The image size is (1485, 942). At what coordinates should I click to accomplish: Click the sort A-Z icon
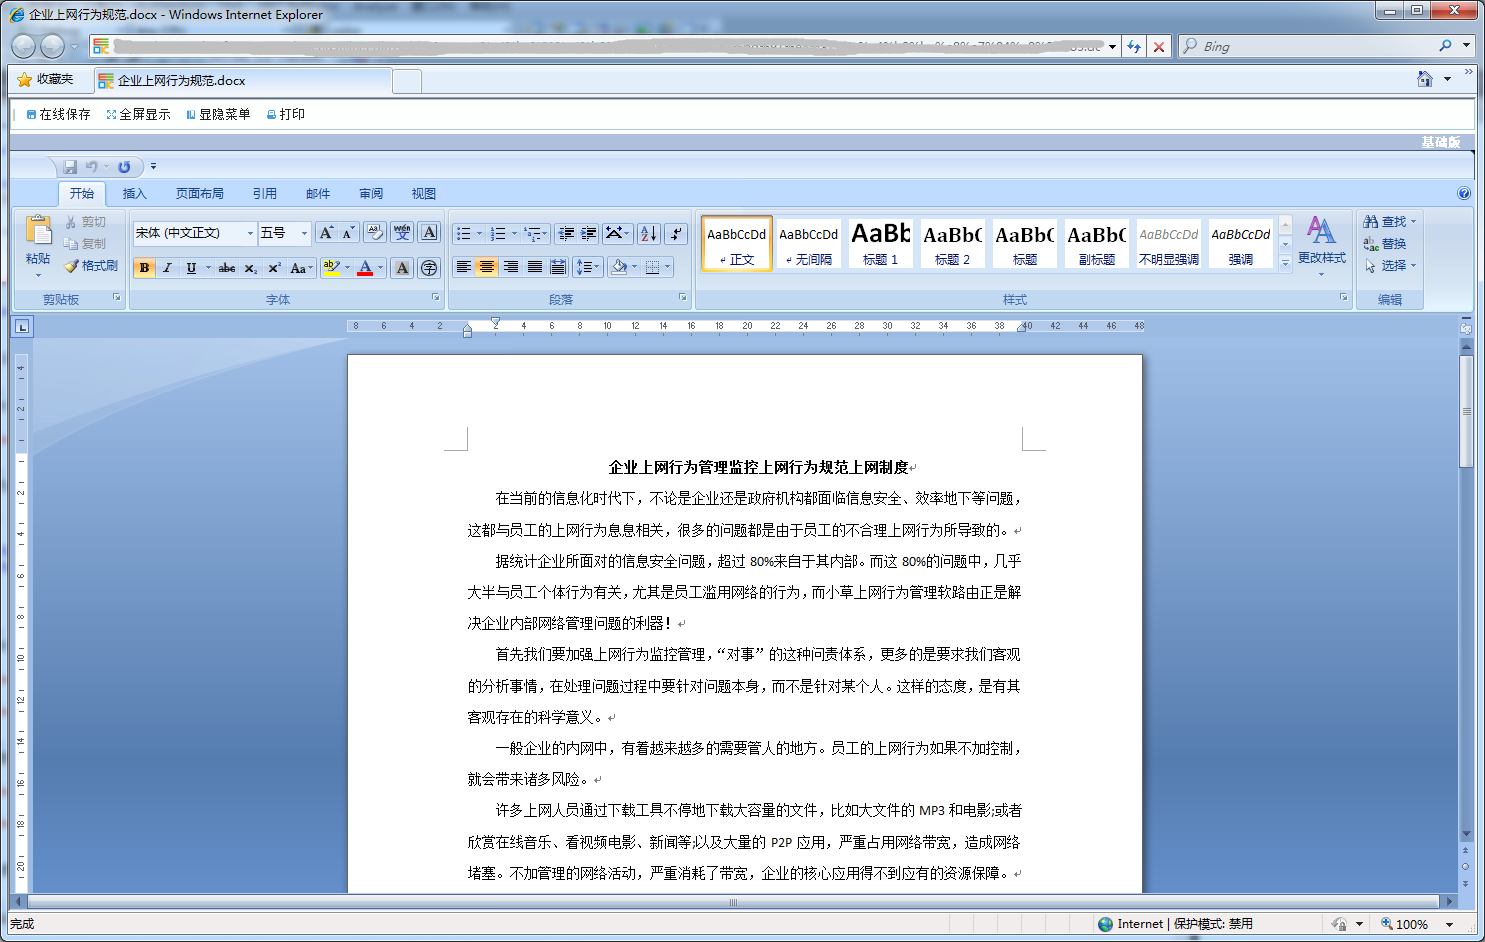pos(648,234)
